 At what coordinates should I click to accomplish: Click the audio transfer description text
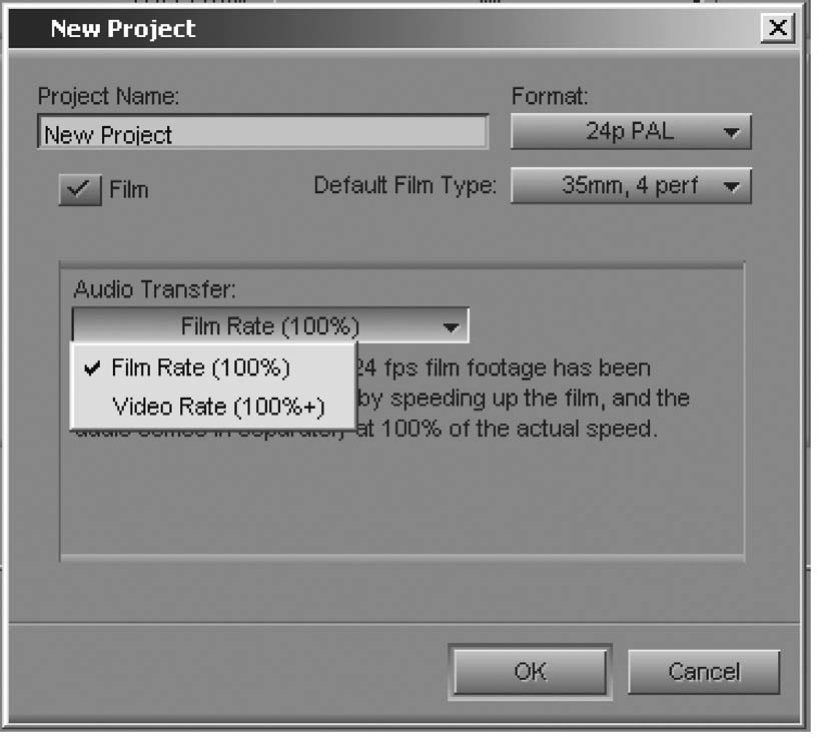point(522,398)
